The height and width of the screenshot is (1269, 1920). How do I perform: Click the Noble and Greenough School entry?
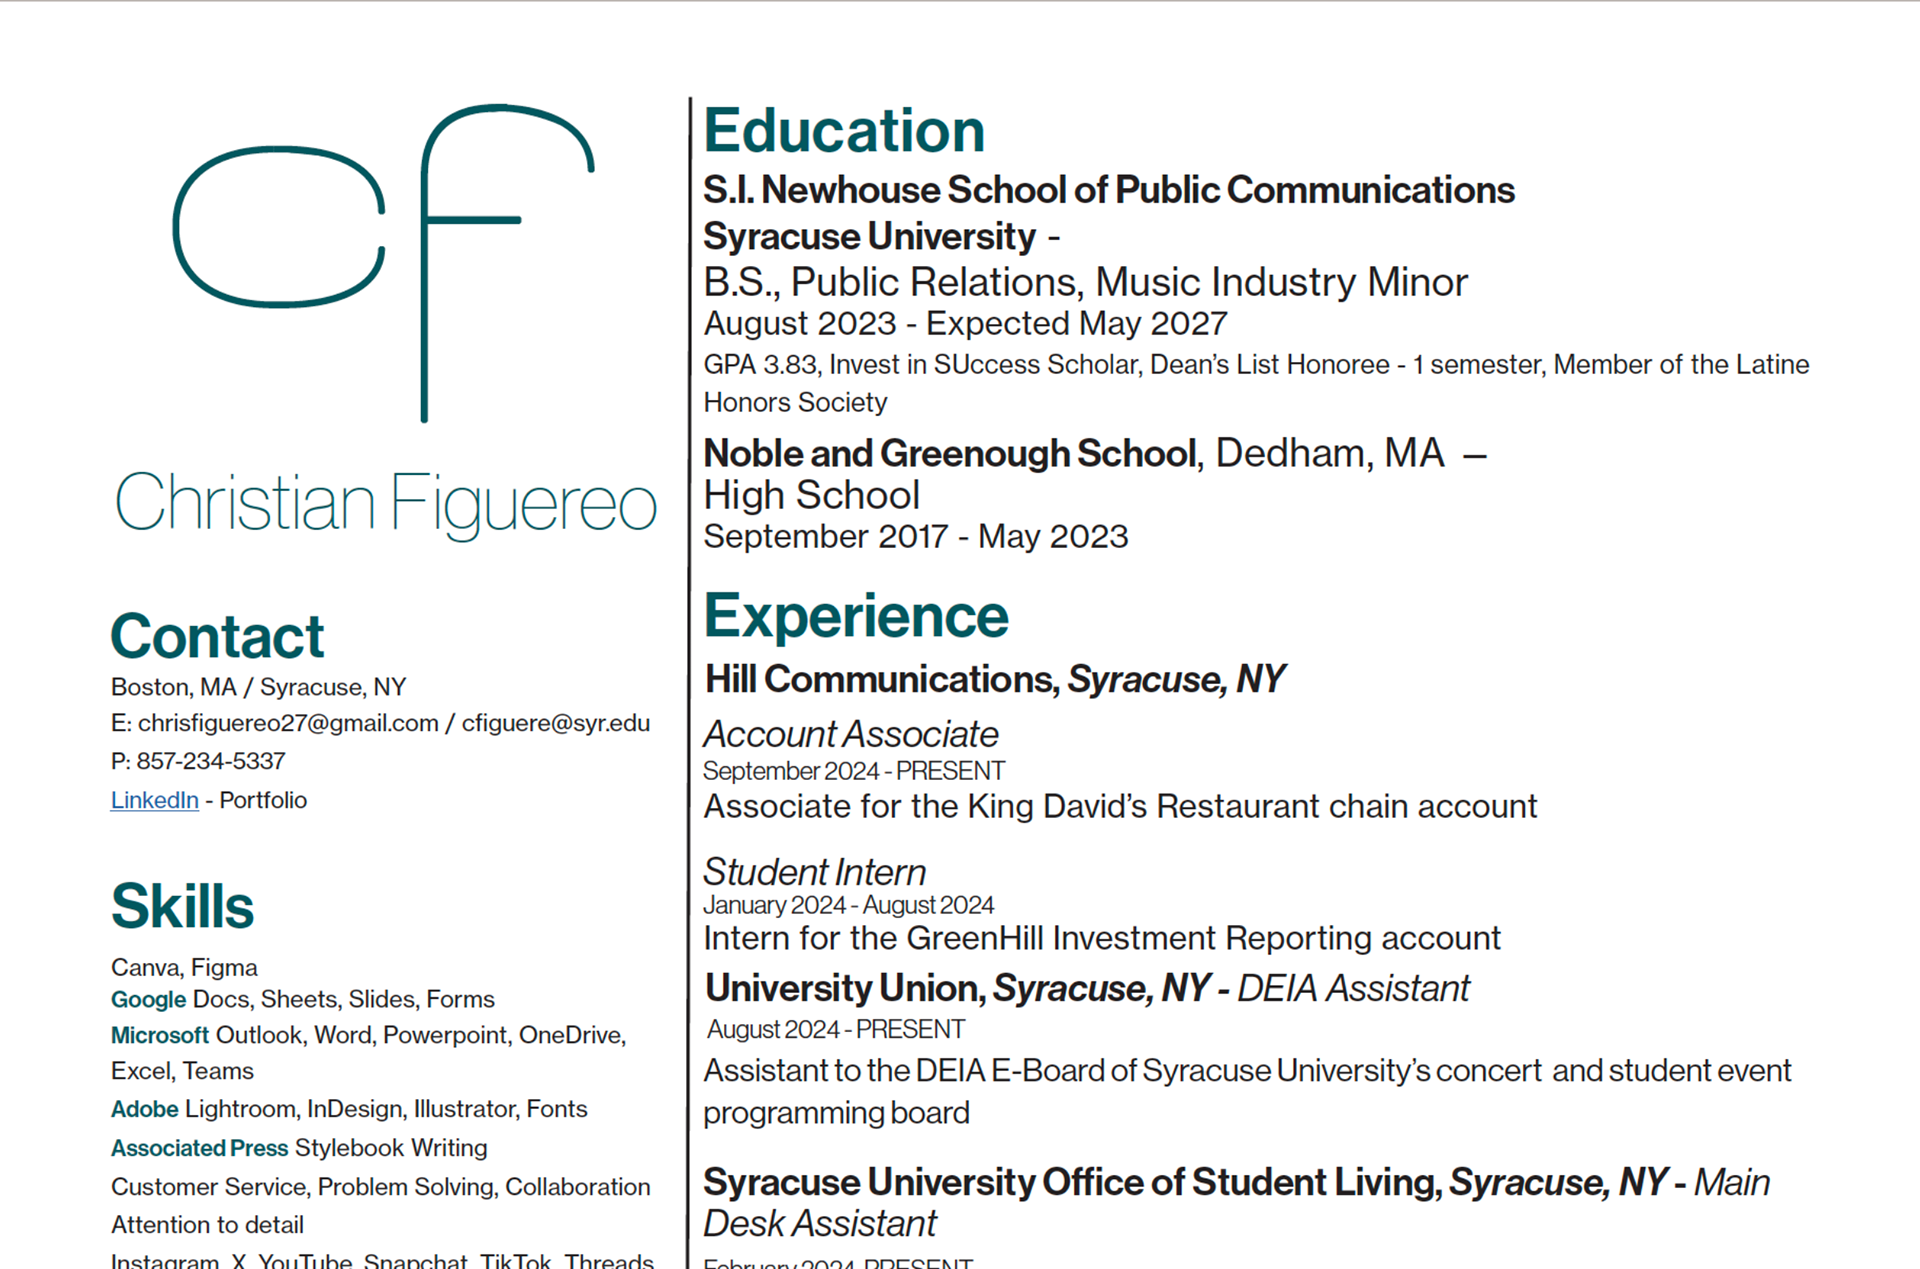(x=951, y=454)
